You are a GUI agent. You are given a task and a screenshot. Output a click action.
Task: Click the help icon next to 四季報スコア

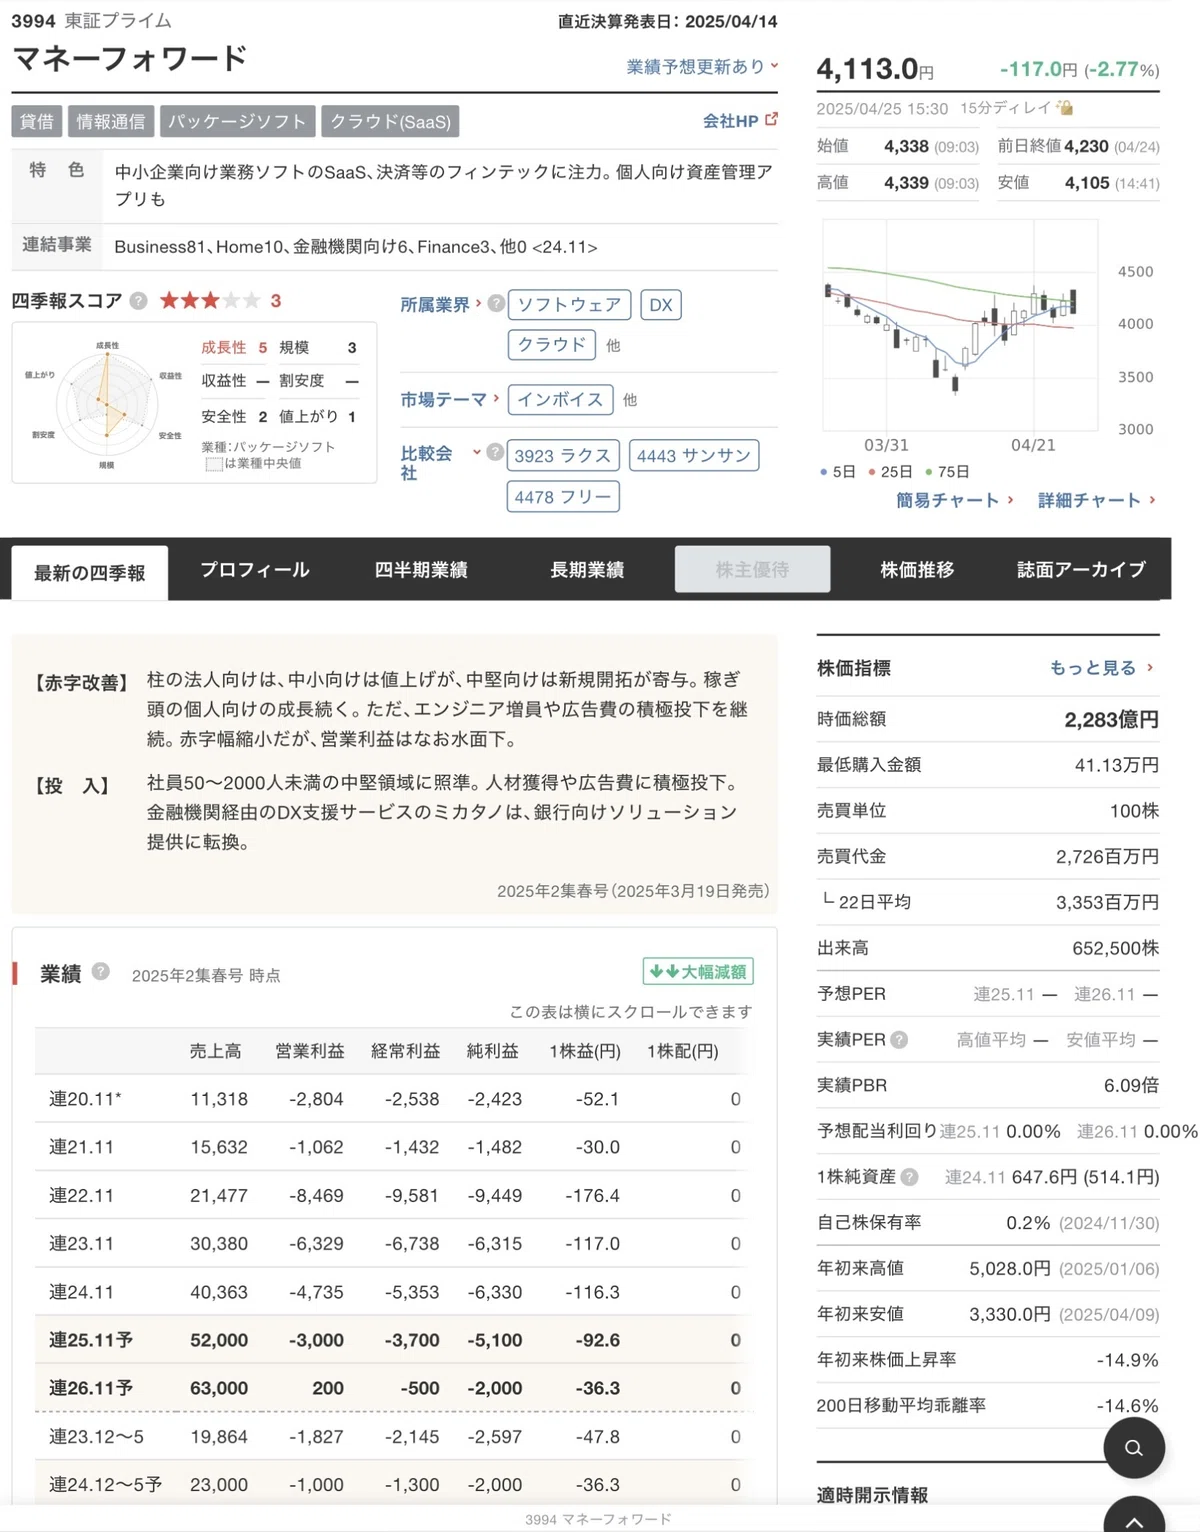point(139,300)
